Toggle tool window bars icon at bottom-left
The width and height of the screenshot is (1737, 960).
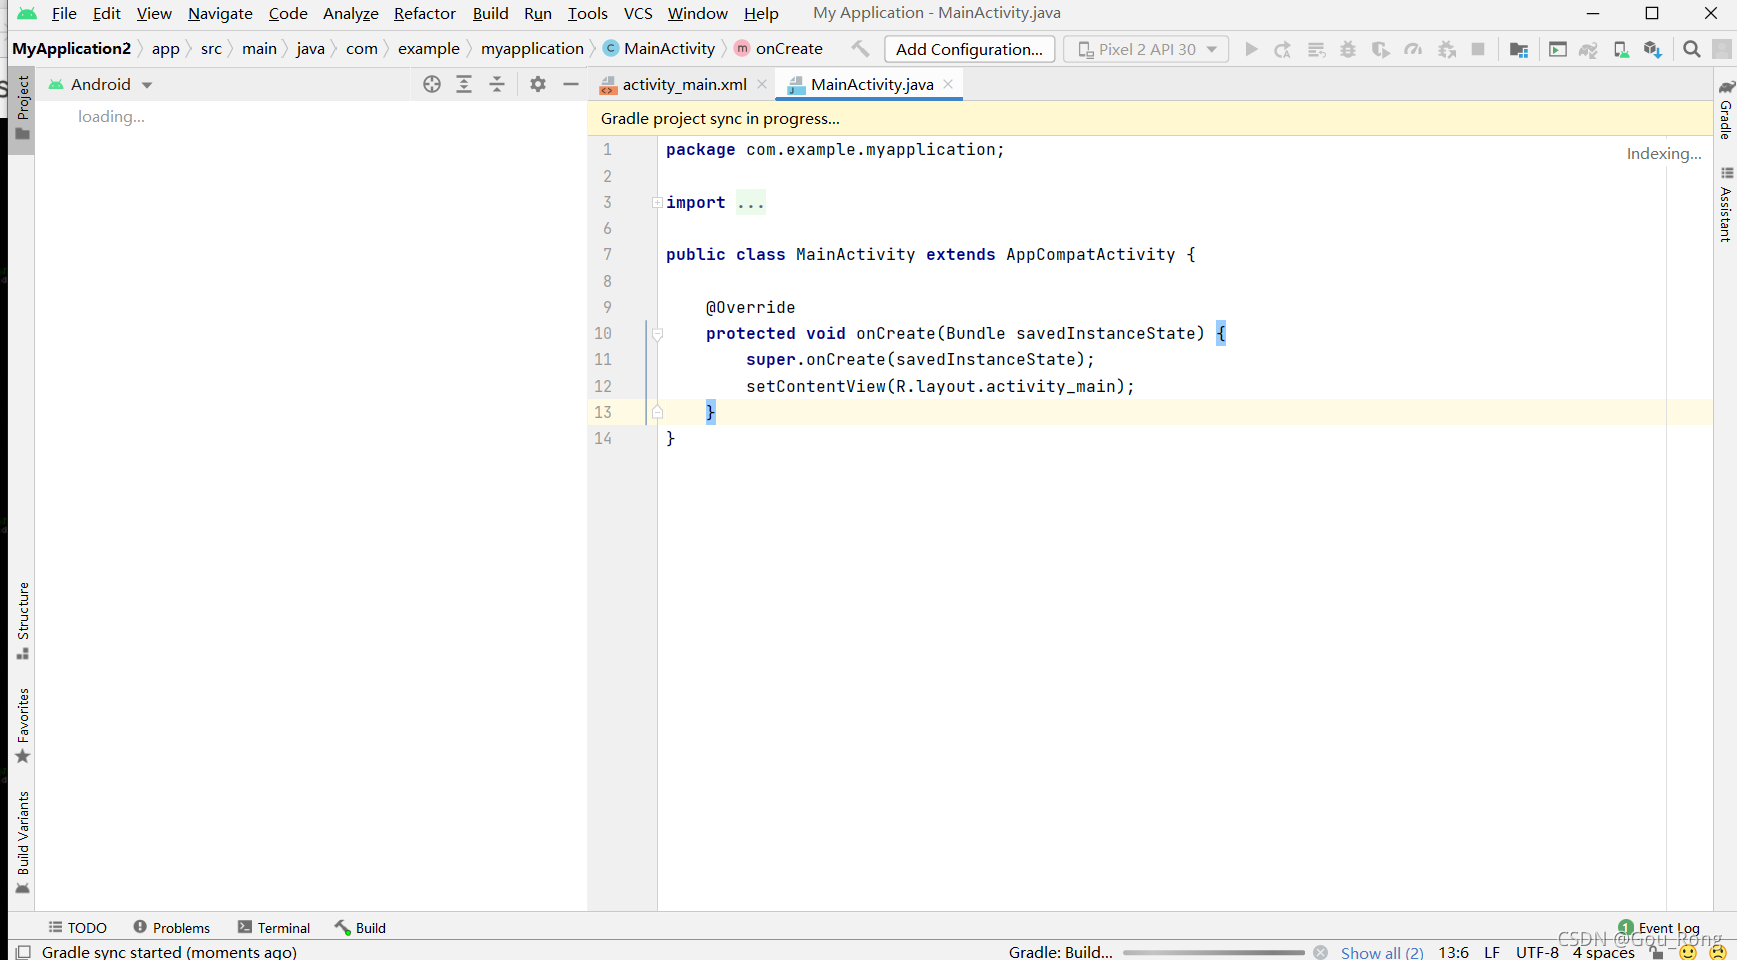[x=23, y=952]
